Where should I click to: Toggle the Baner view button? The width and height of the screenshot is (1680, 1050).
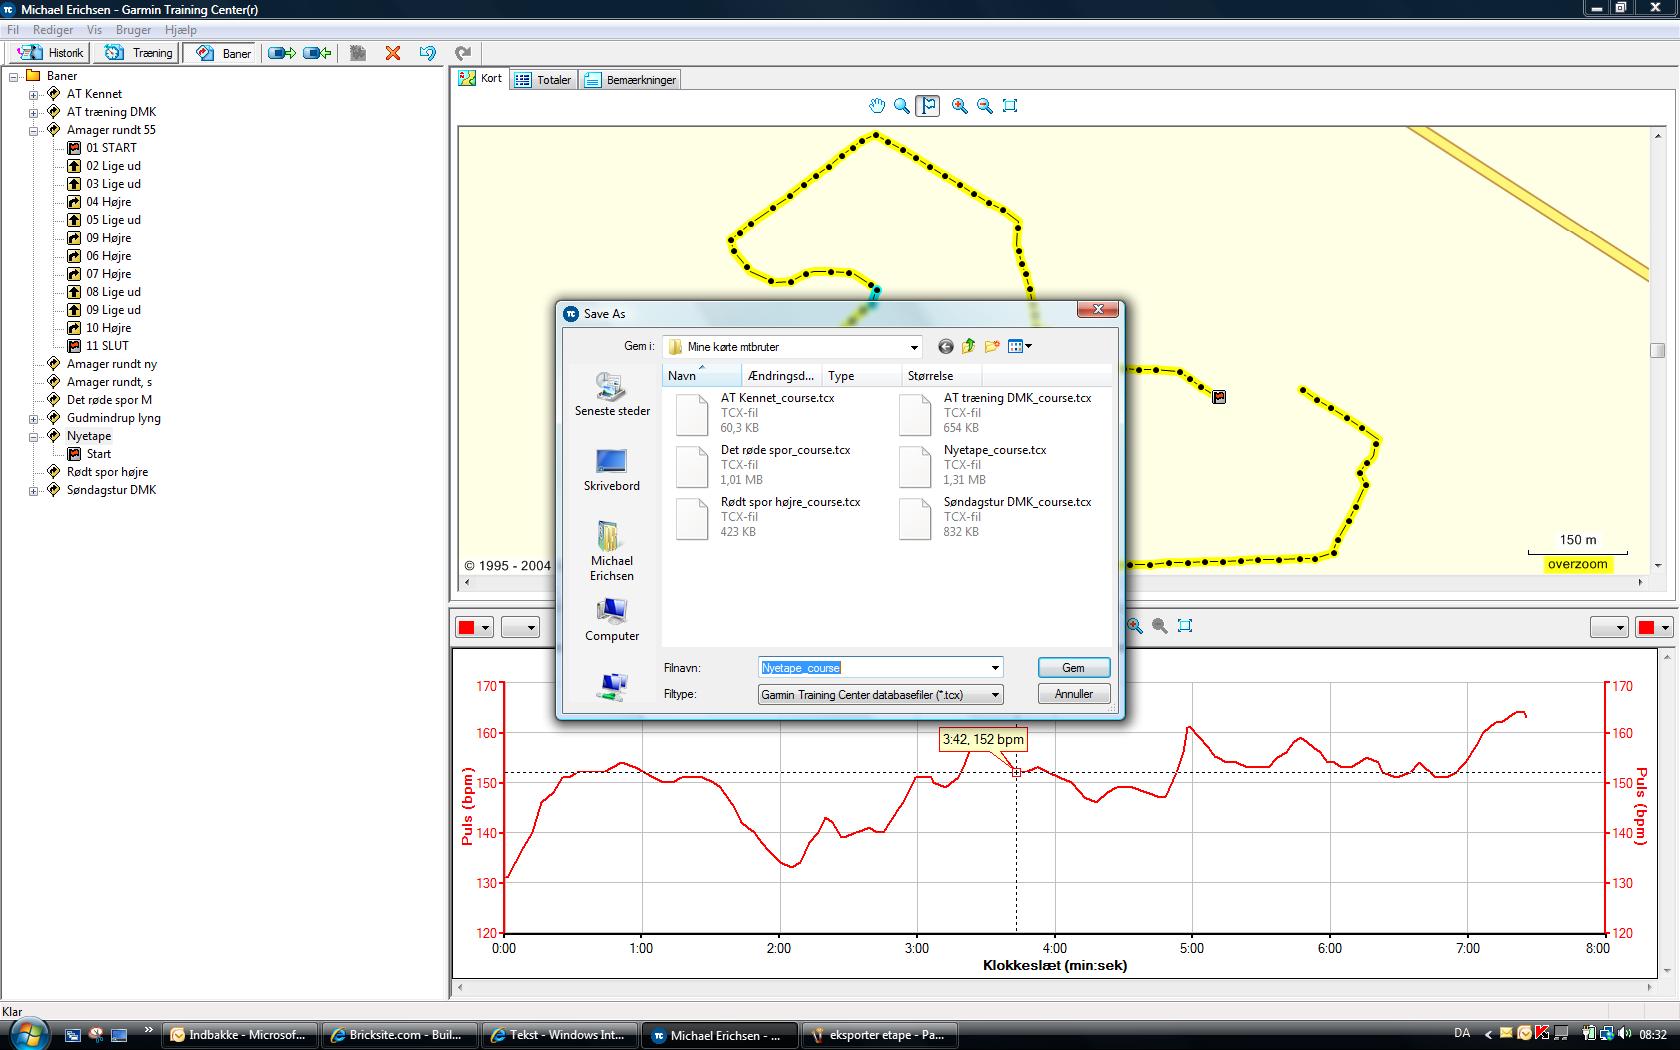224,53
